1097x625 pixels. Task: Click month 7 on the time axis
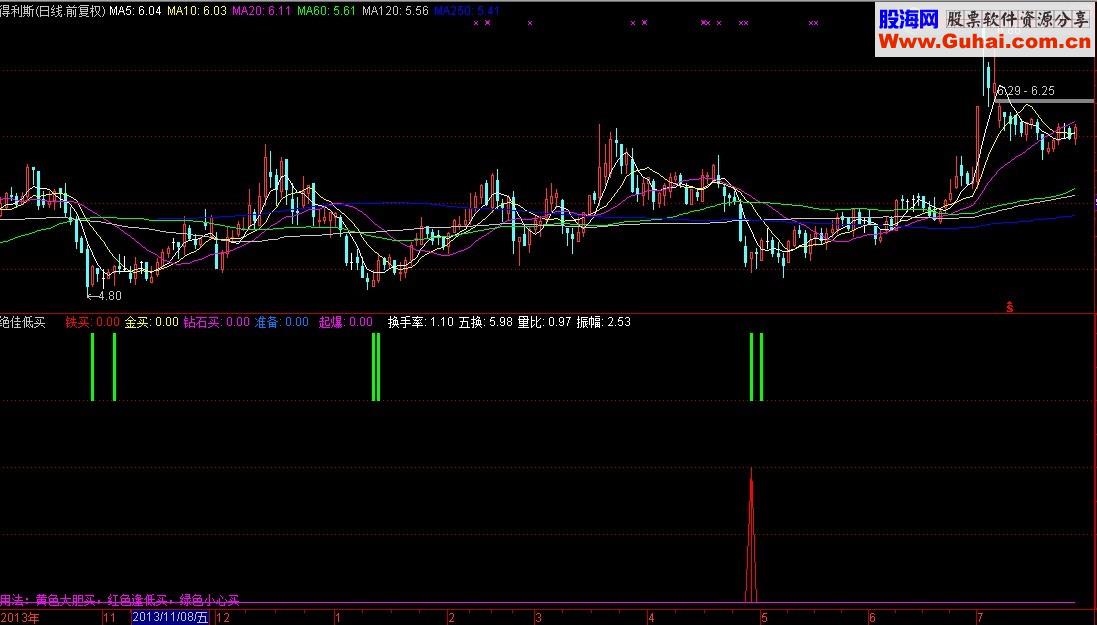coord(979,618)
